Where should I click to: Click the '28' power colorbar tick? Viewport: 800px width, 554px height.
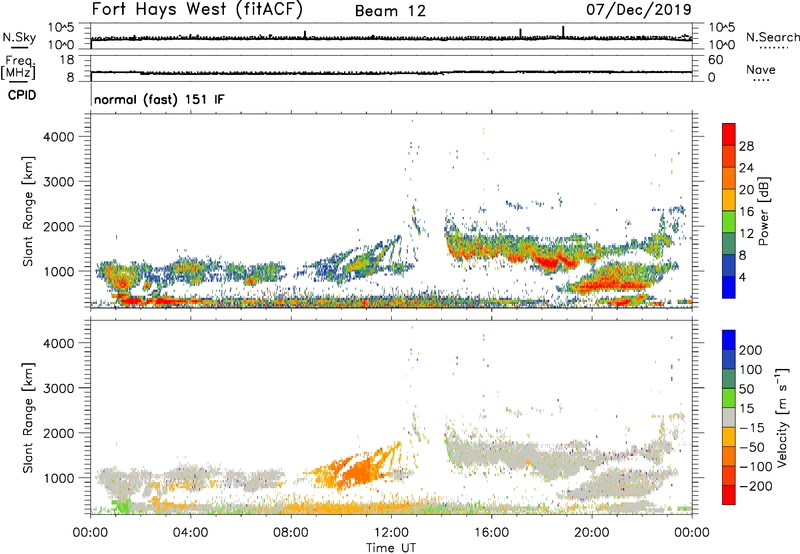tap(746, 146)
